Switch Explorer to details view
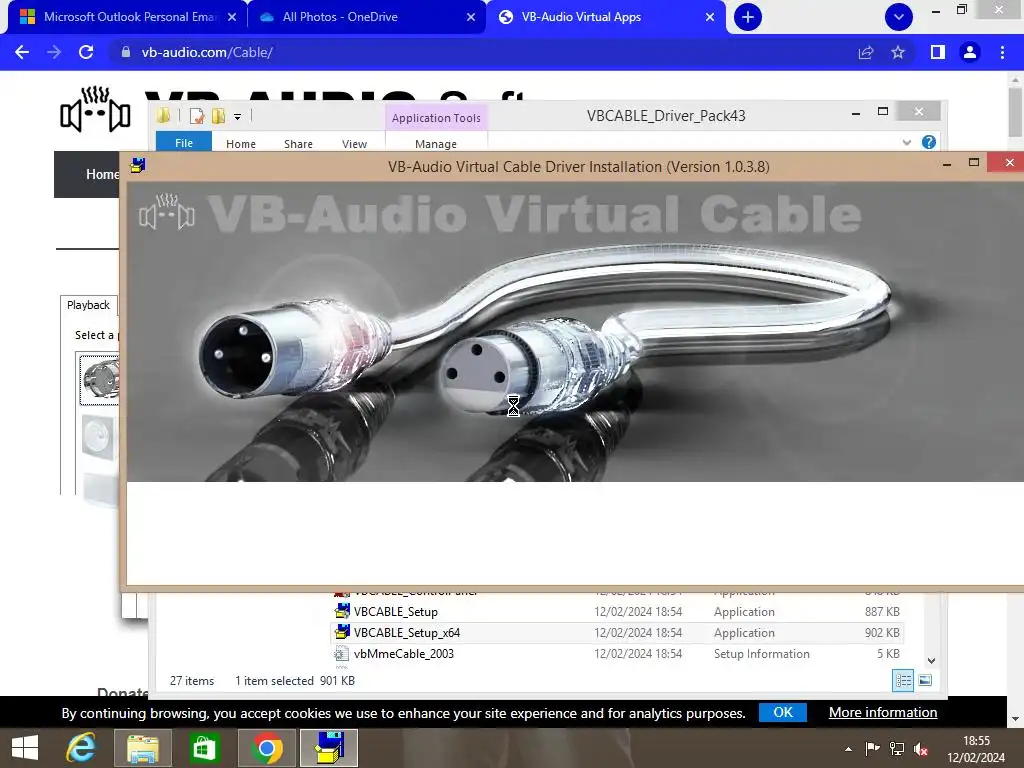This screenshot has width=1024, height=768. point(903,680)
